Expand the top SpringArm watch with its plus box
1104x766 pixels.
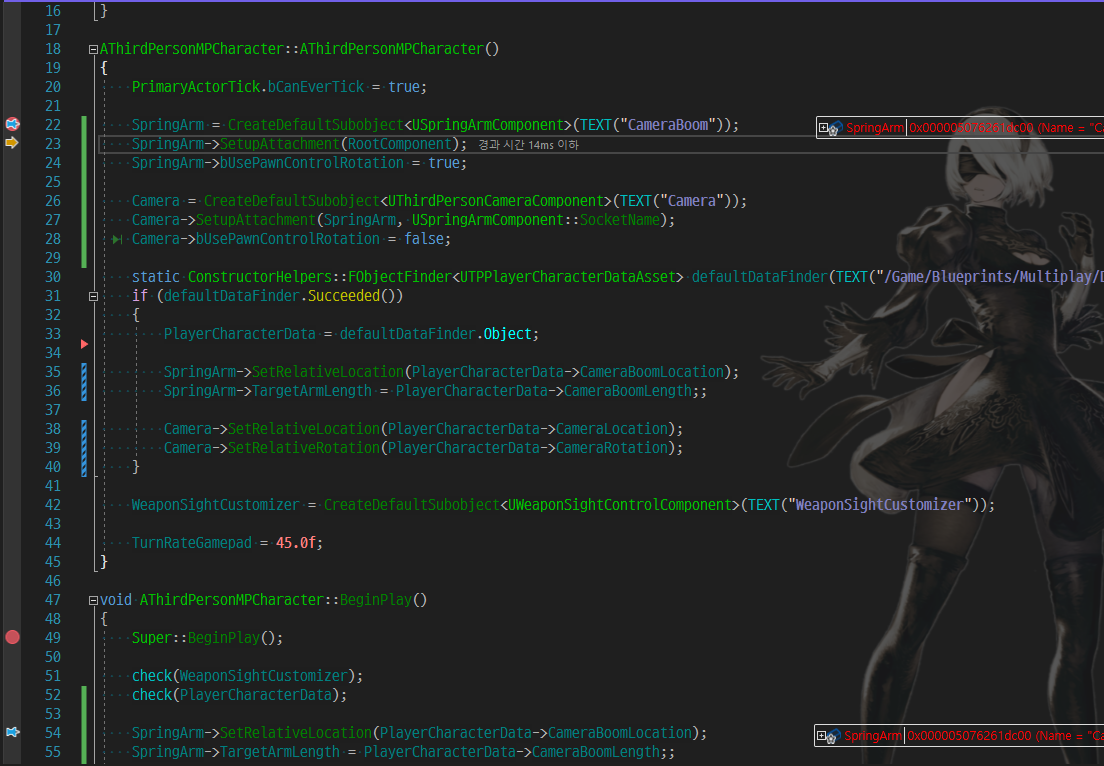click(823, 128)
